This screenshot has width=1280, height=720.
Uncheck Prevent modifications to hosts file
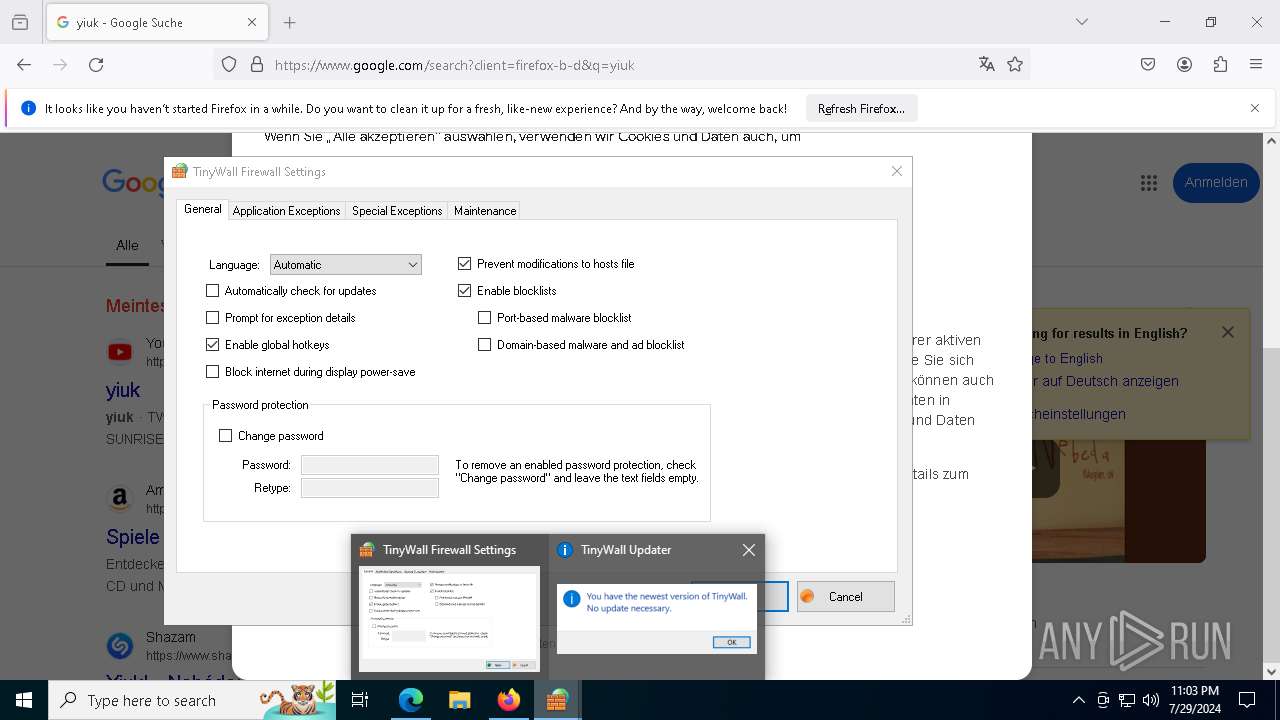coord(464,264)
